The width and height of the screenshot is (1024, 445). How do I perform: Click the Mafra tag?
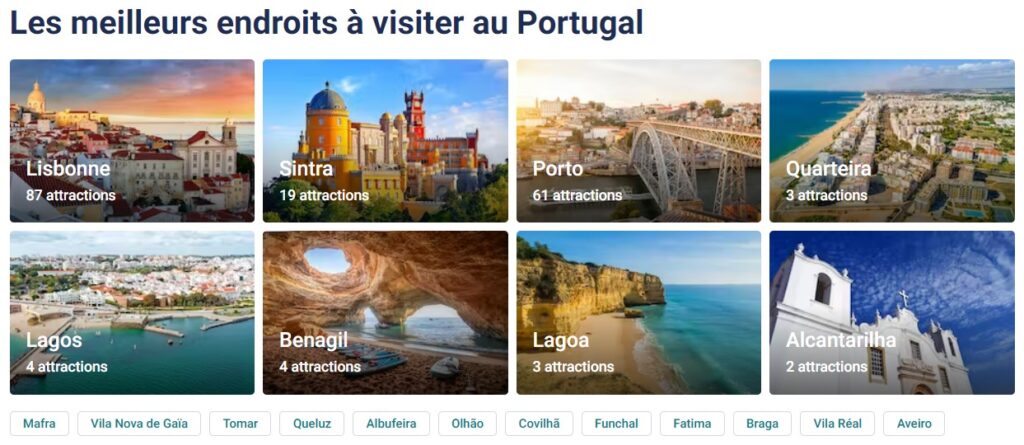[40, 423]
